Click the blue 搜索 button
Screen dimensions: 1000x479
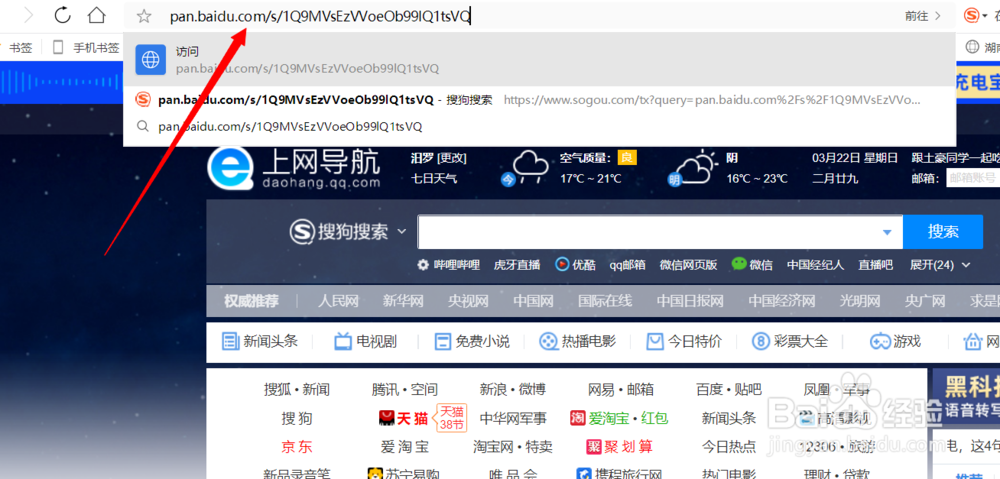click(943, 232)
